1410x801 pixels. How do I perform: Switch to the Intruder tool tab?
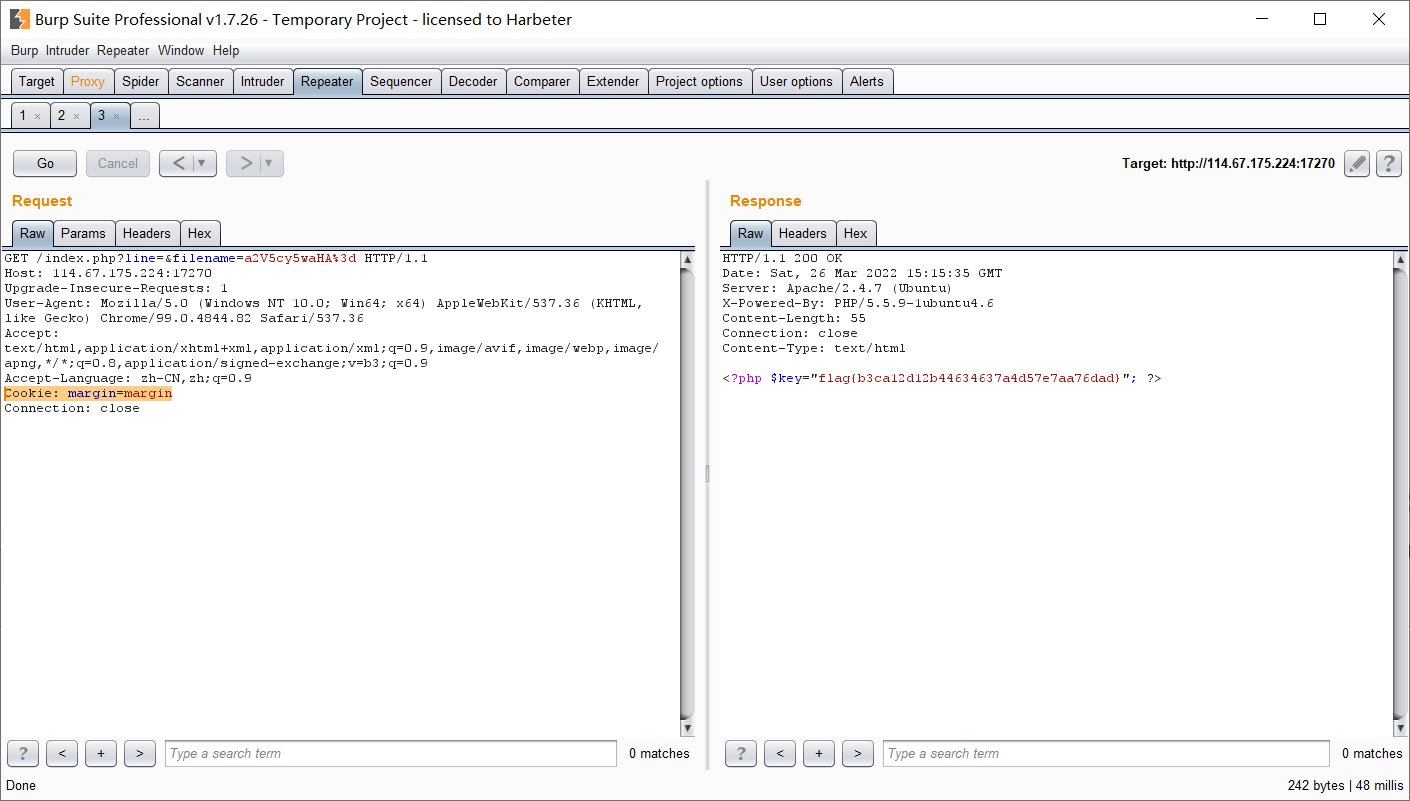[x=263, y=82]
